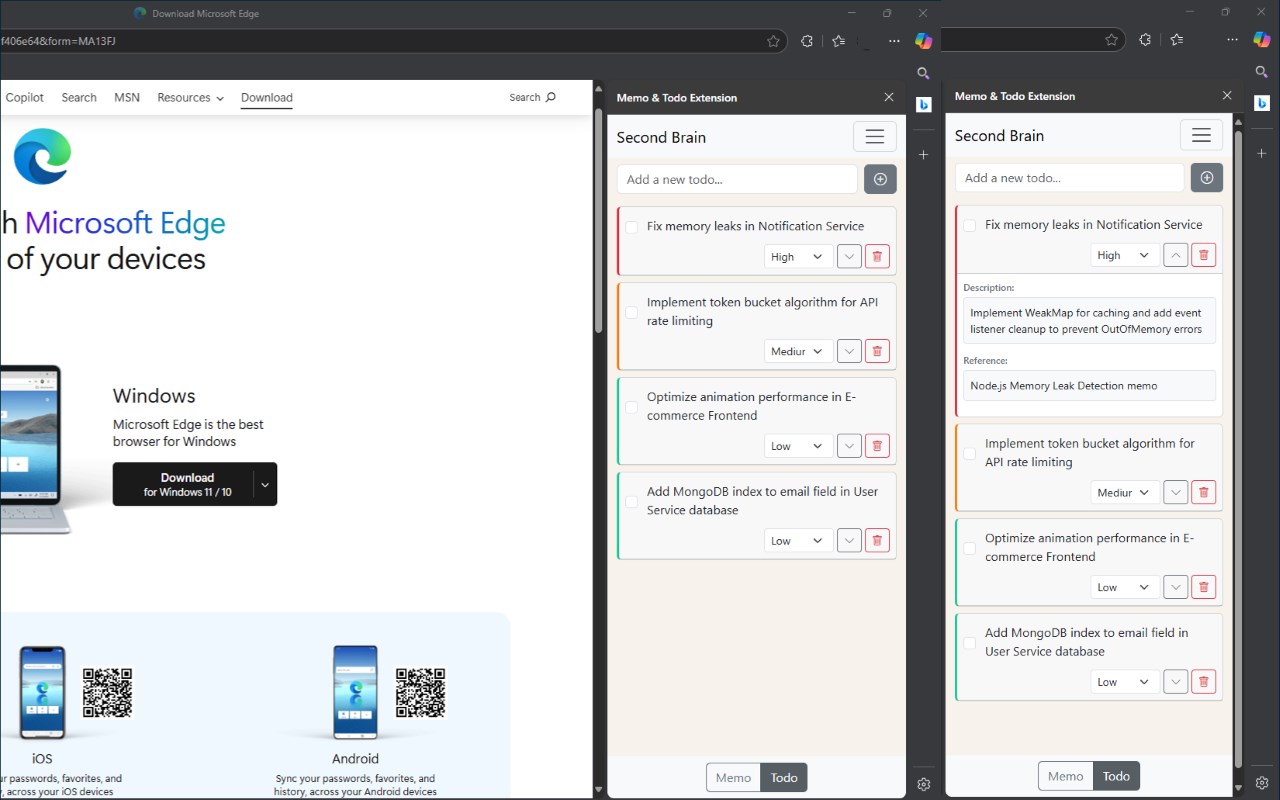Check 'Implement token bucket' todo in right panel
This screenshot has height=800, width=1280.
[x=970, y=453]
